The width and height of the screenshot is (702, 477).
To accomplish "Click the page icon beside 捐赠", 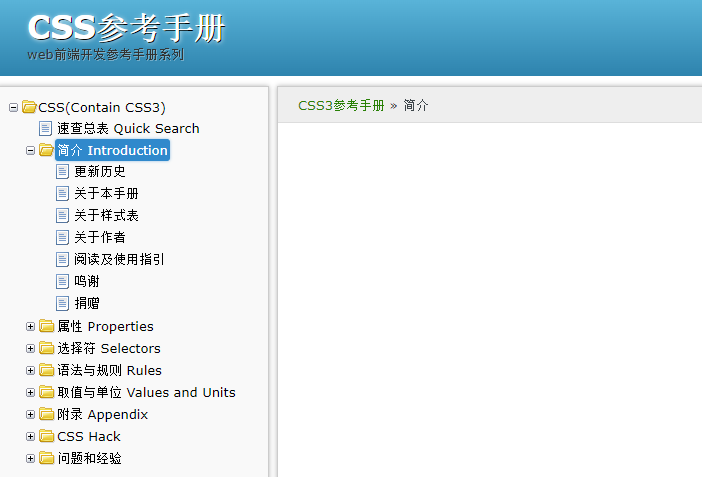I will (63, 303).
